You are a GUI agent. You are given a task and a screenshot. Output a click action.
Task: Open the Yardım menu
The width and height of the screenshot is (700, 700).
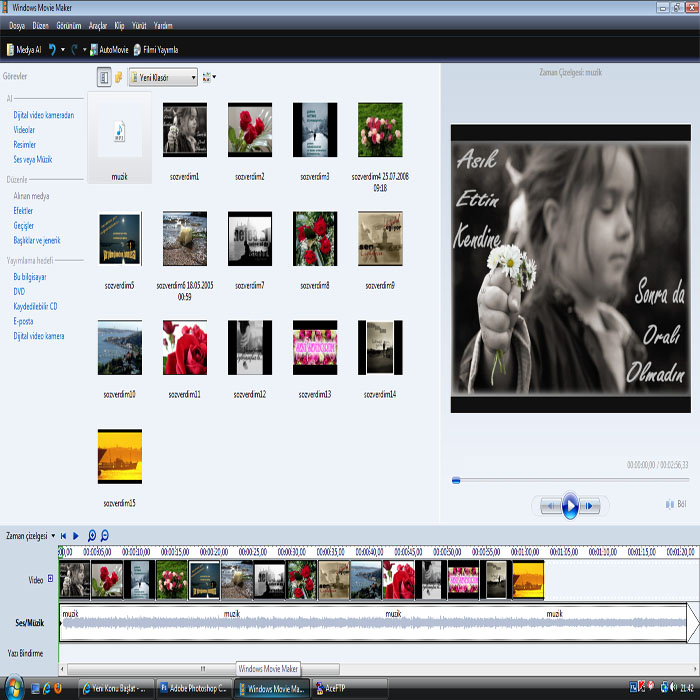(163, 25)
